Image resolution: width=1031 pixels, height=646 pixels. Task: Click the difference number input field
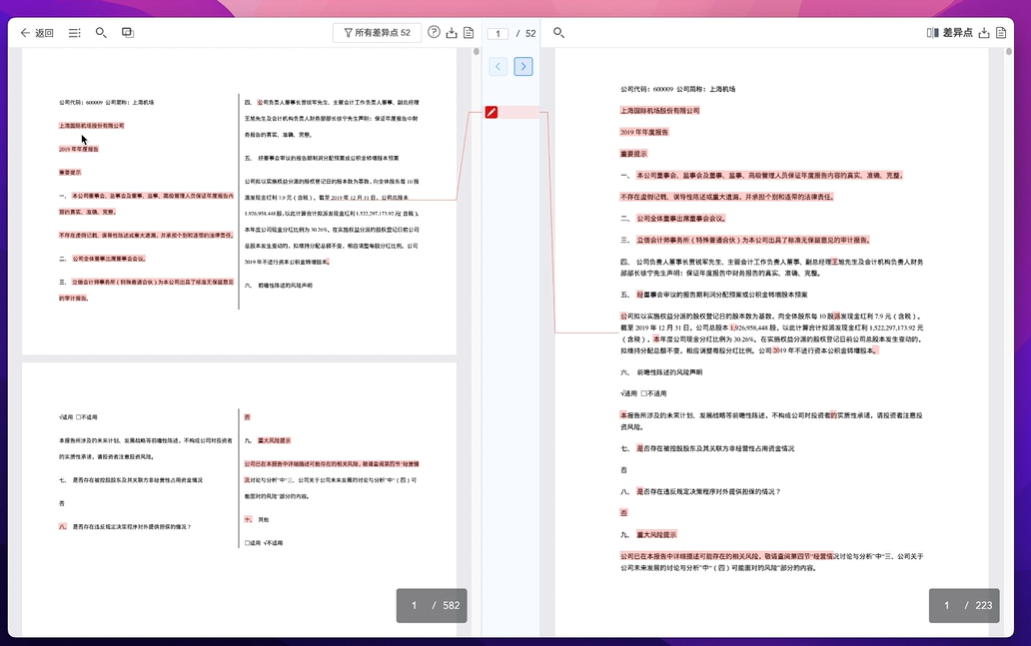point(498,34)
